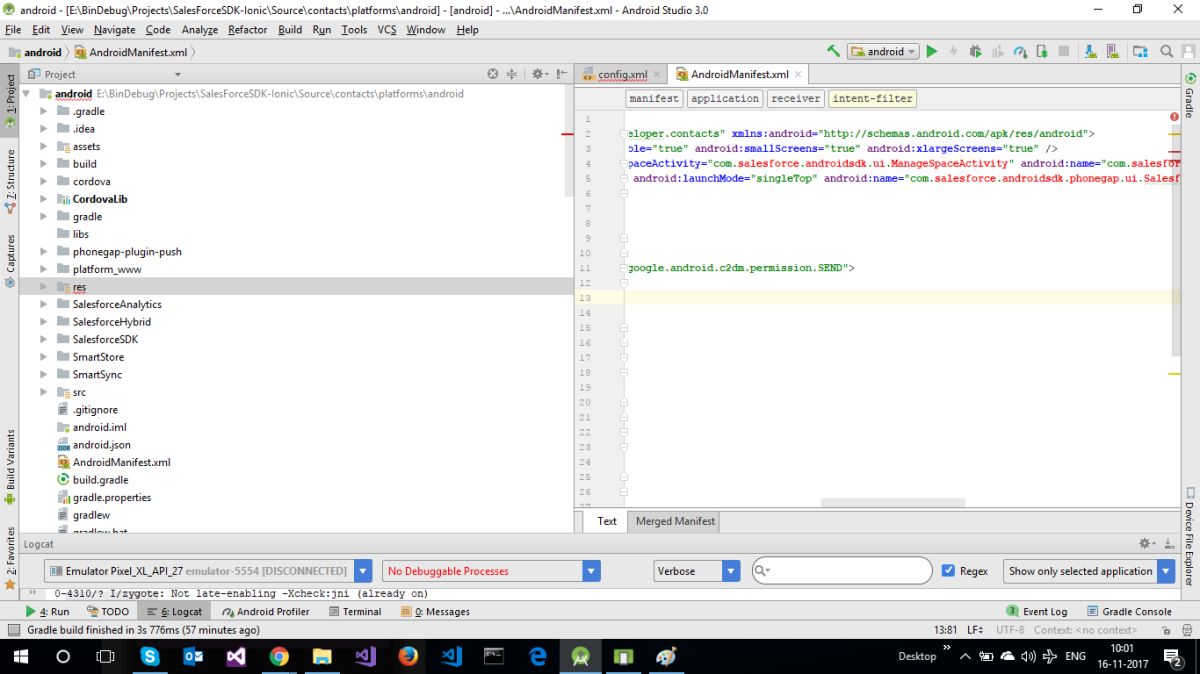Hide the Project panel with hide icon
The width and height of the screenshot is (1200, 674).
(561, 74)
